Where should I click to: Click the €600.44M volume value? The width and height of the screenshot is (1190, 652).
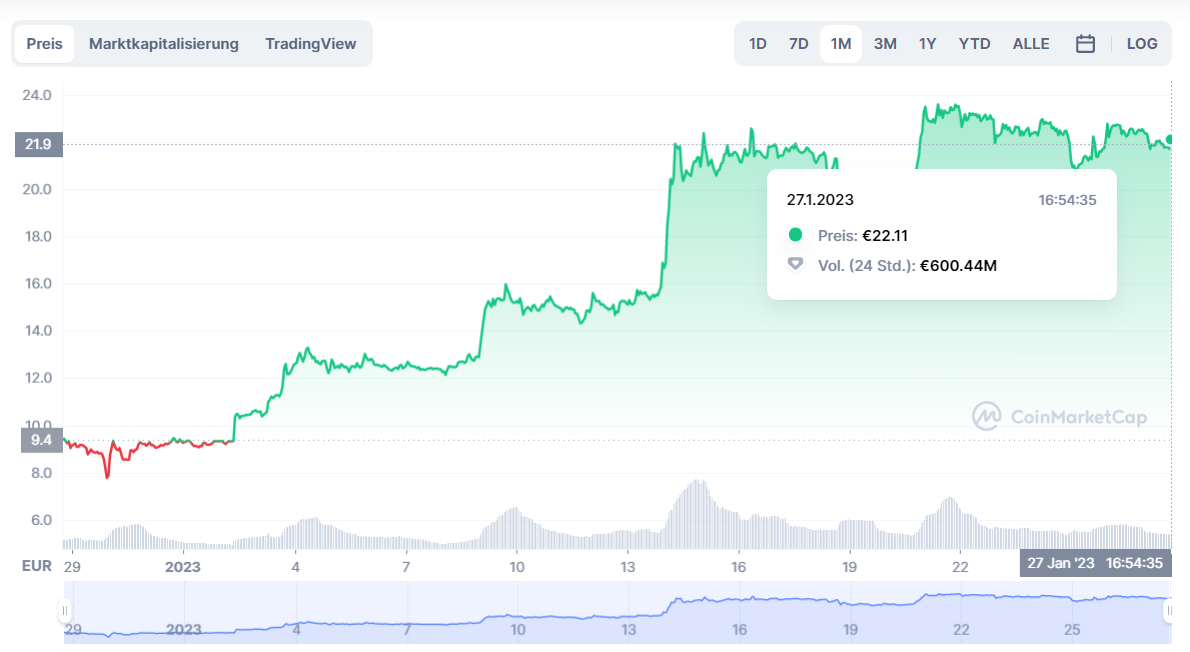pyautogui.click(x=959, y=266)
